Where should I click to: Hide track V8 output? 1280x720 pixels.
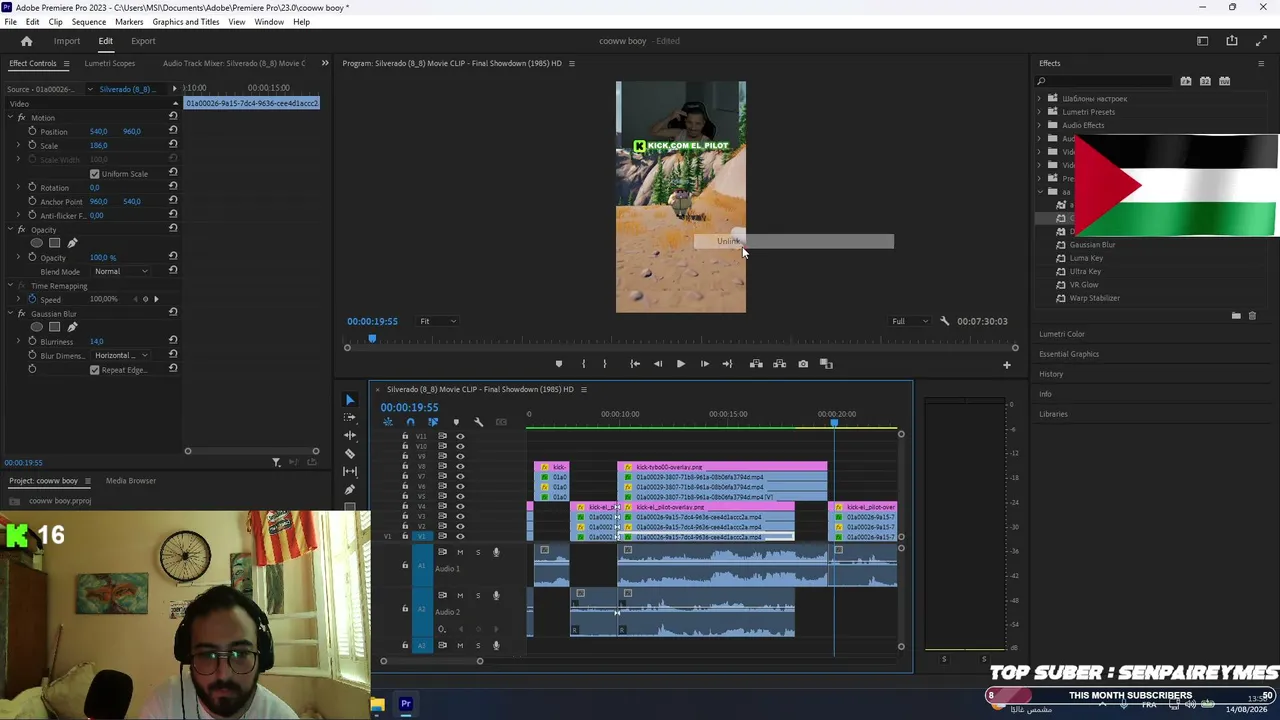click(x=460, y=466)
